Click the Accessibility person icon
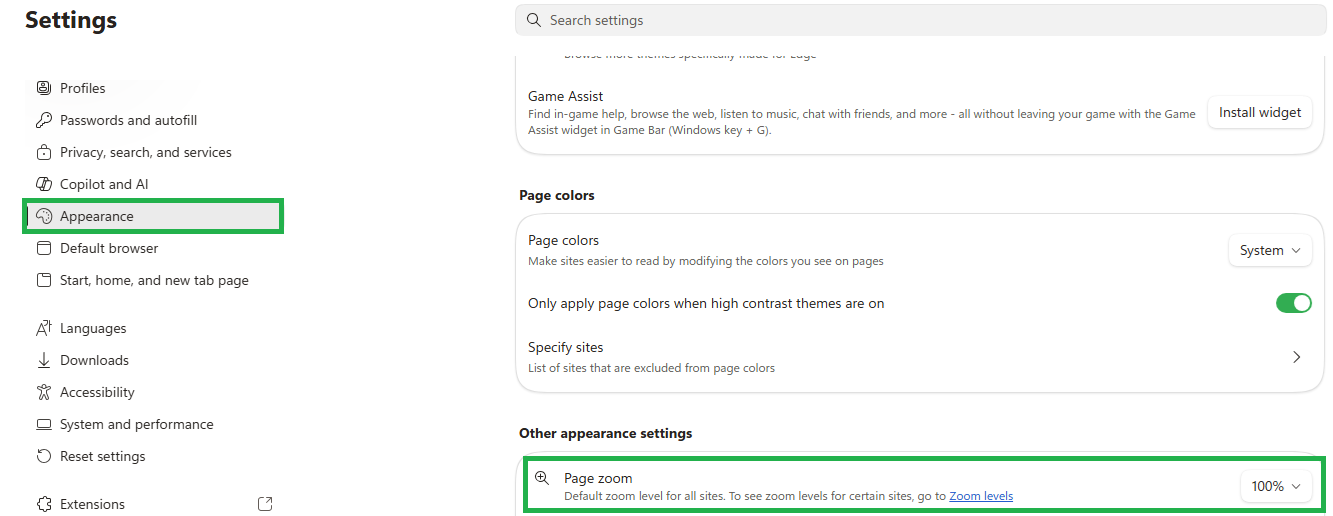The image size is (1333, 516). pyautogui.click(x=43, y=392)
